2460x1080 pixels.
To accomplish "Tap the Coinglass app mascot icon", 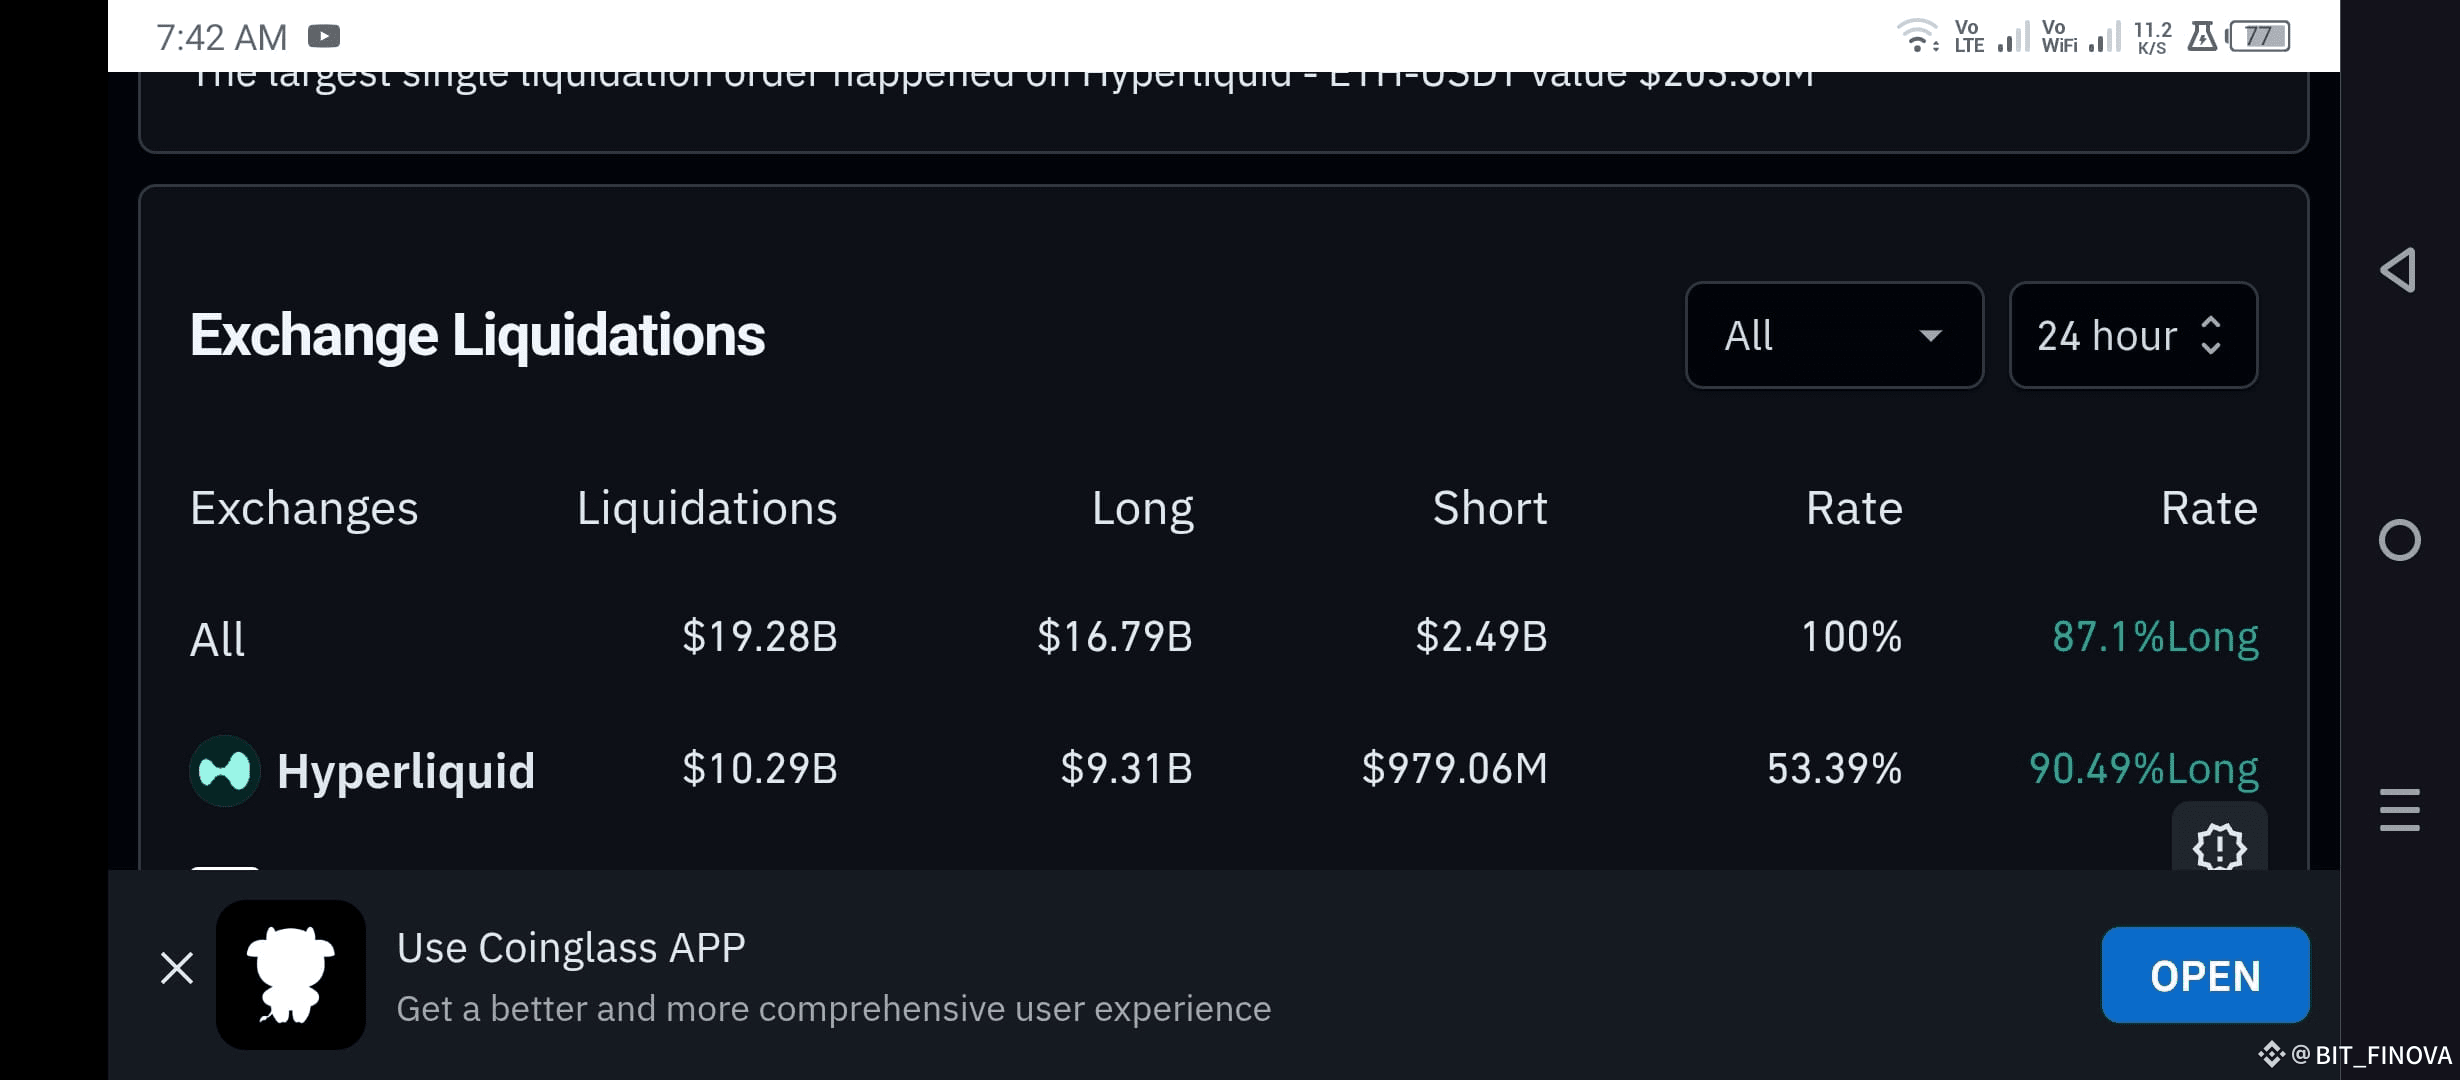I will tap(291, 975).
